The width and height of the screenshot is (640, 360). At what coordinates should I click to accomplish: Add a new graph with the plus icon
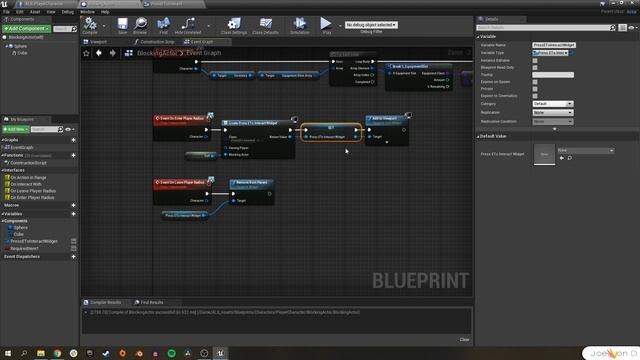pos(73,140)
